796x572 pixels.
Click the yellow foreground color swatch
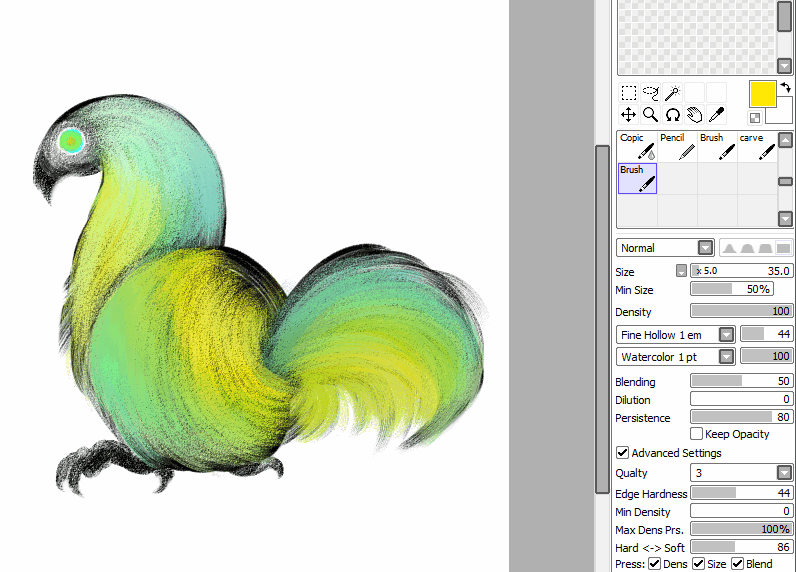pyautogui.click(x=763, y=94)
